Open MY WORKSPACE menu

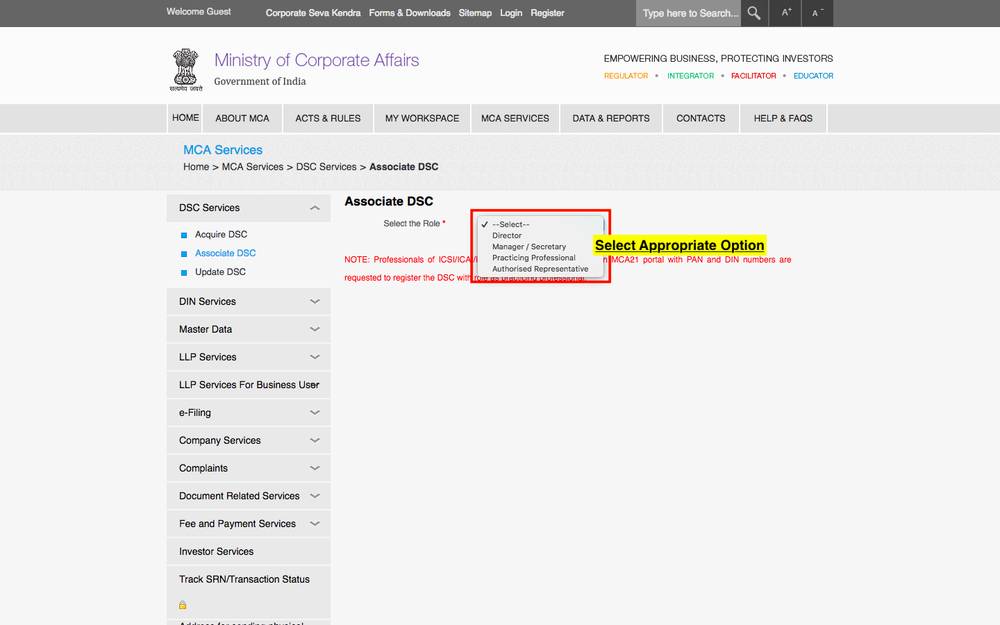click(422, 119)
